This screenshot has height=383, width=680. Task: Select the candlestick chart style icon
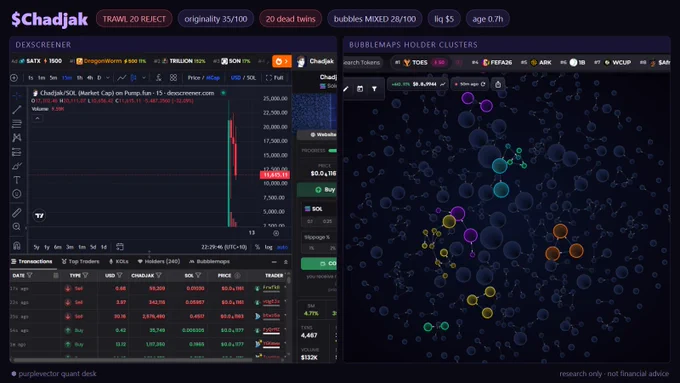(134, 78)
